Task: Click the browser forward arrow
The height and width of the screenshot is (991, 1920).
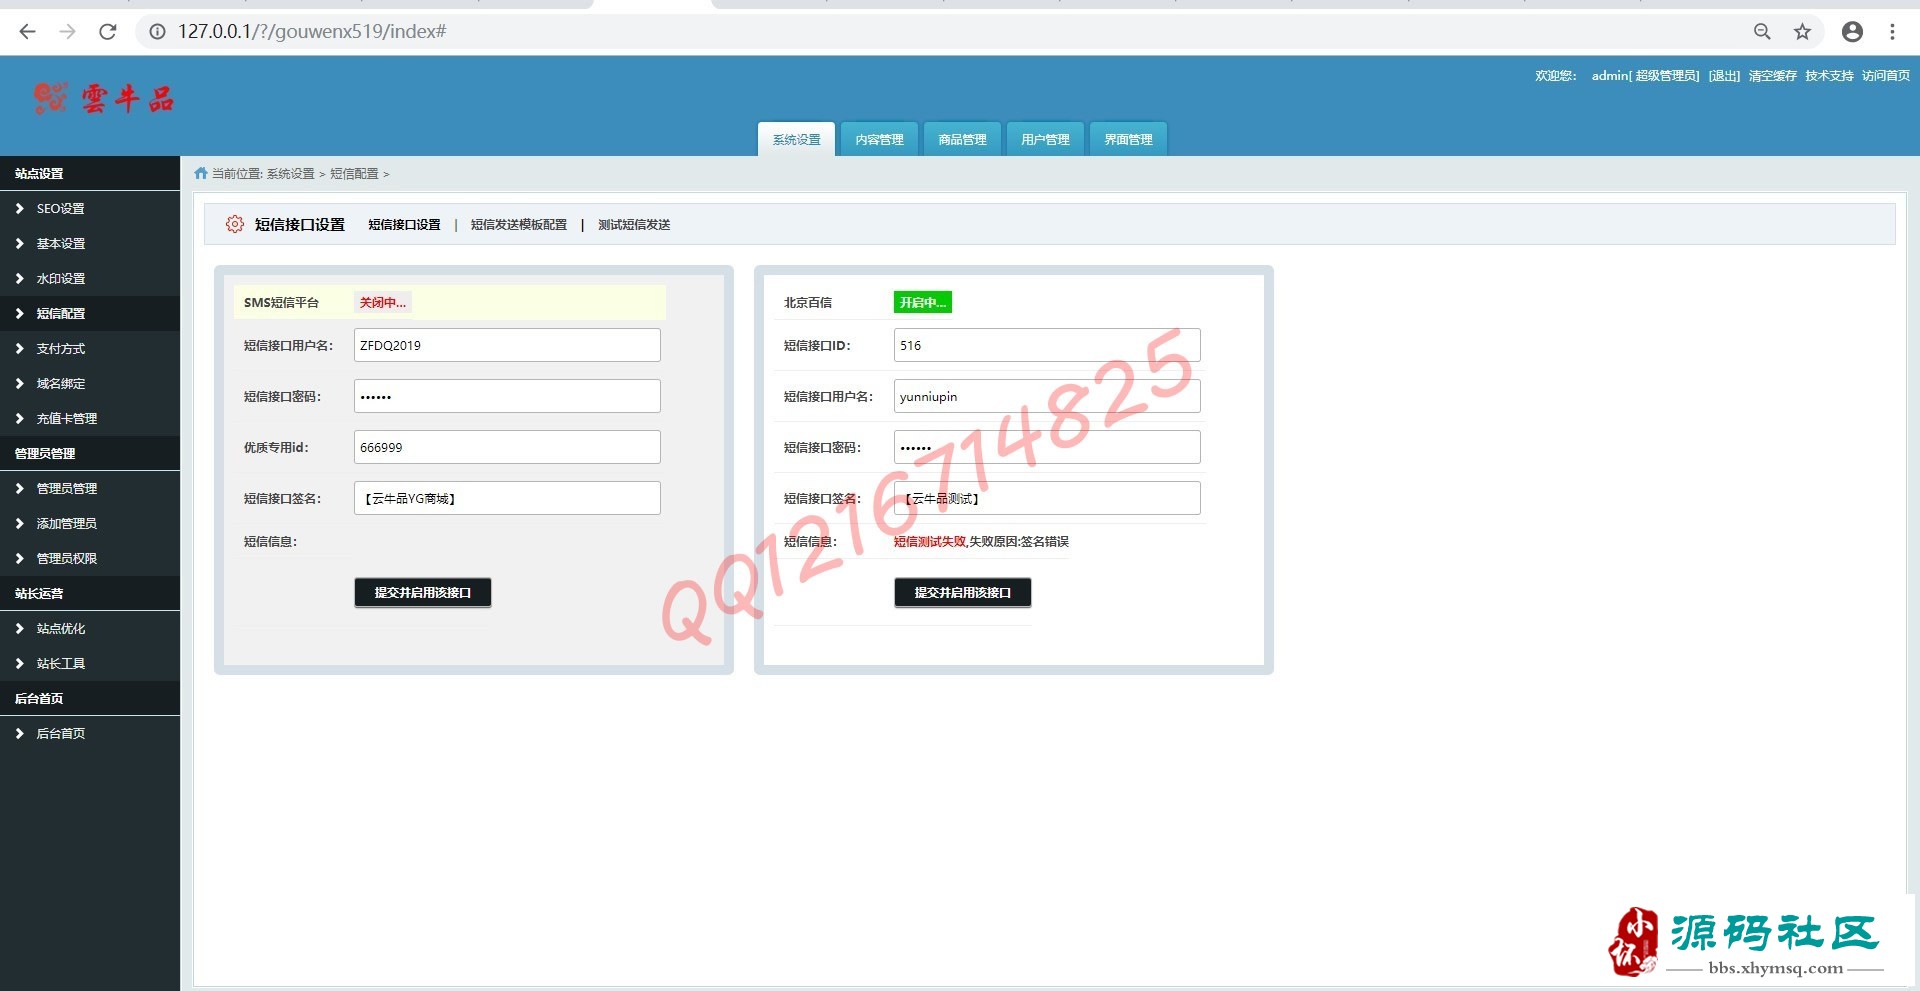Action: tap(67, 32)
